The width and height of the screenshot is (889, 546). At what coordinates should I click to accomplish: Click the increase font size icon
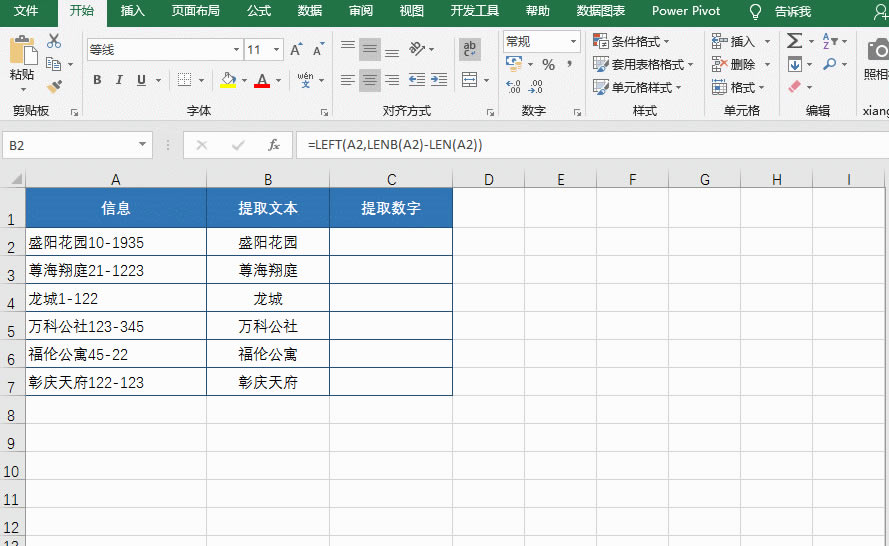coord(296,49)
